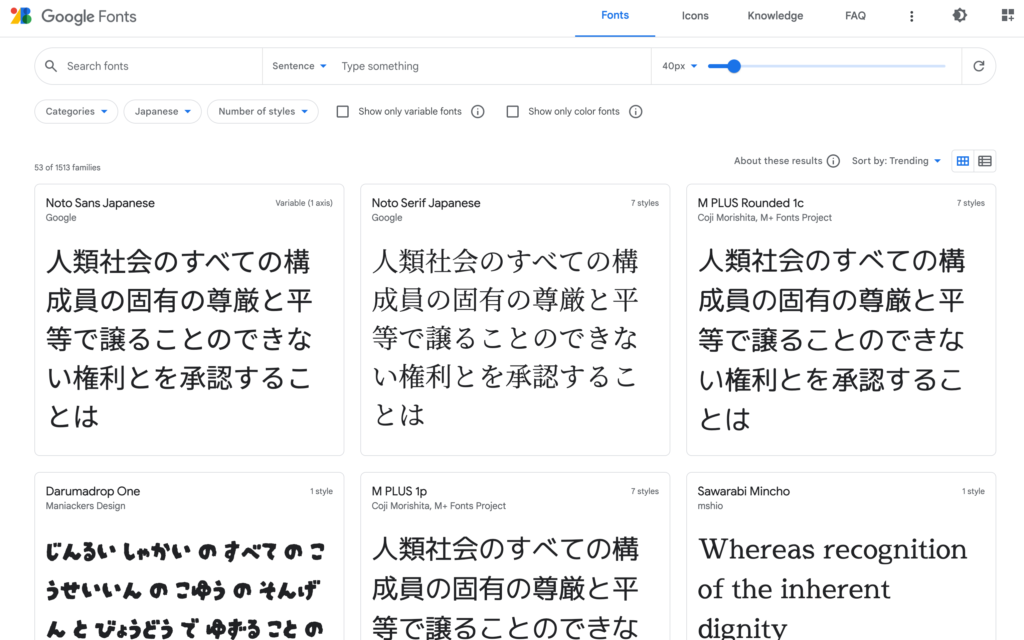The width and height of the screenshot is (1024, 640).
Task: Open the Darumadrop One font
Action: click(93, 491)
